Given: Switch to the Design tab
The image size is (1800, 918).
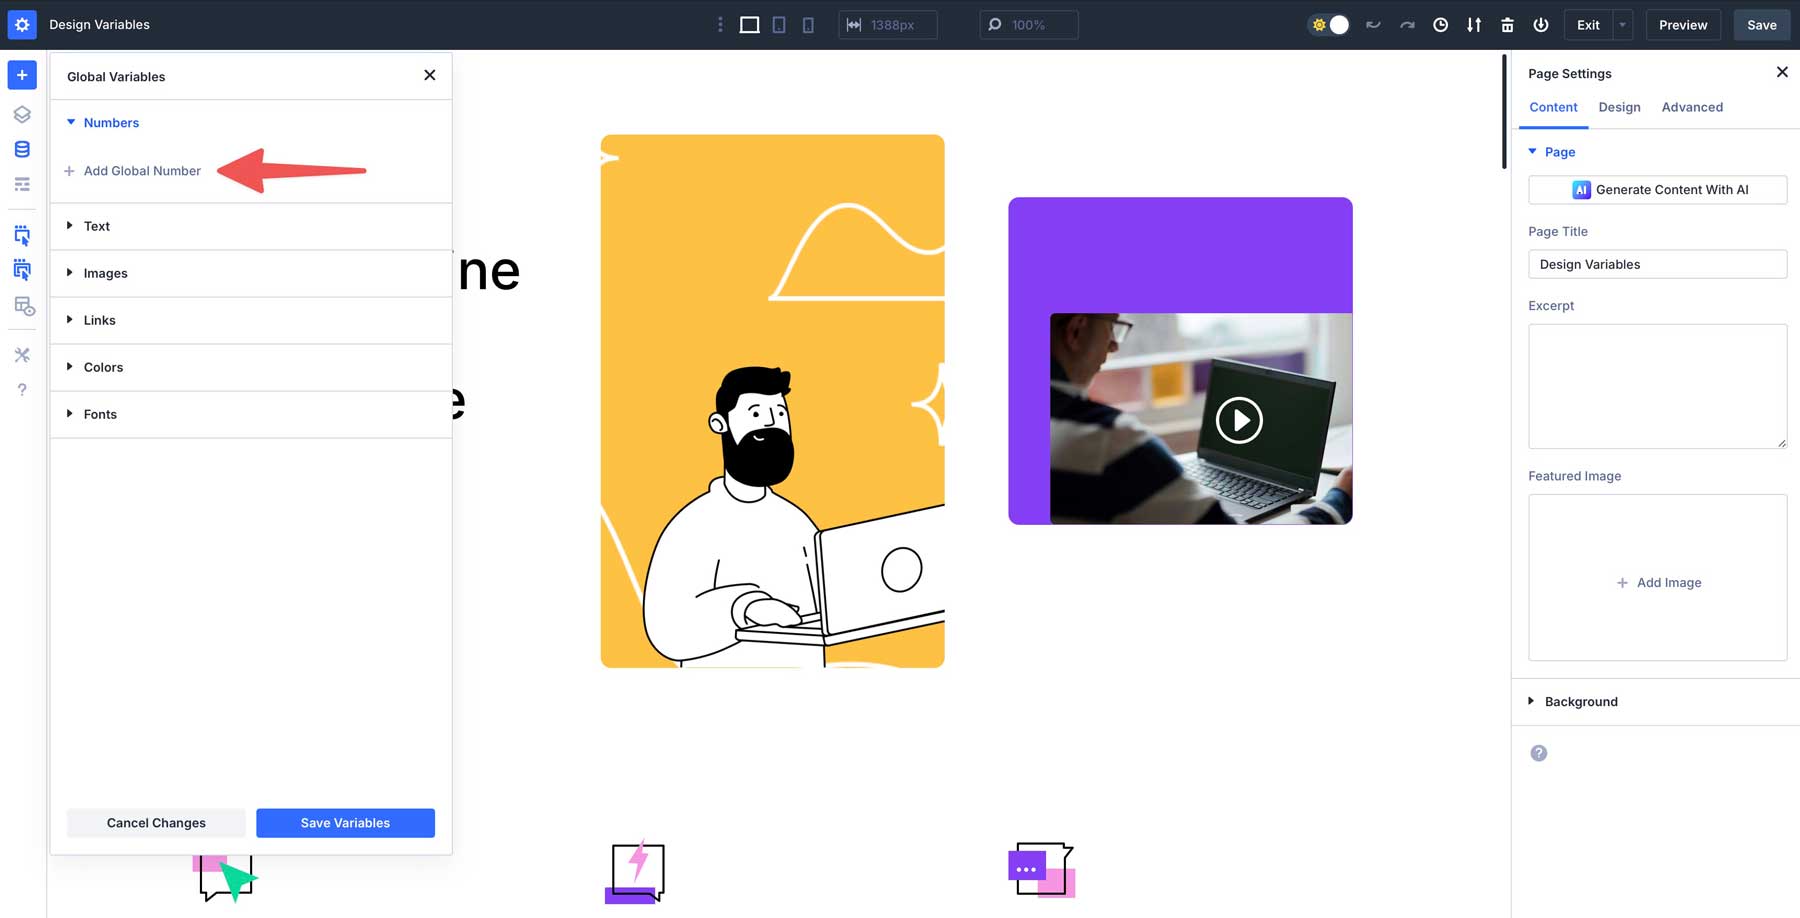Looking at the screenshot, I should click(x=1619, y=107).
